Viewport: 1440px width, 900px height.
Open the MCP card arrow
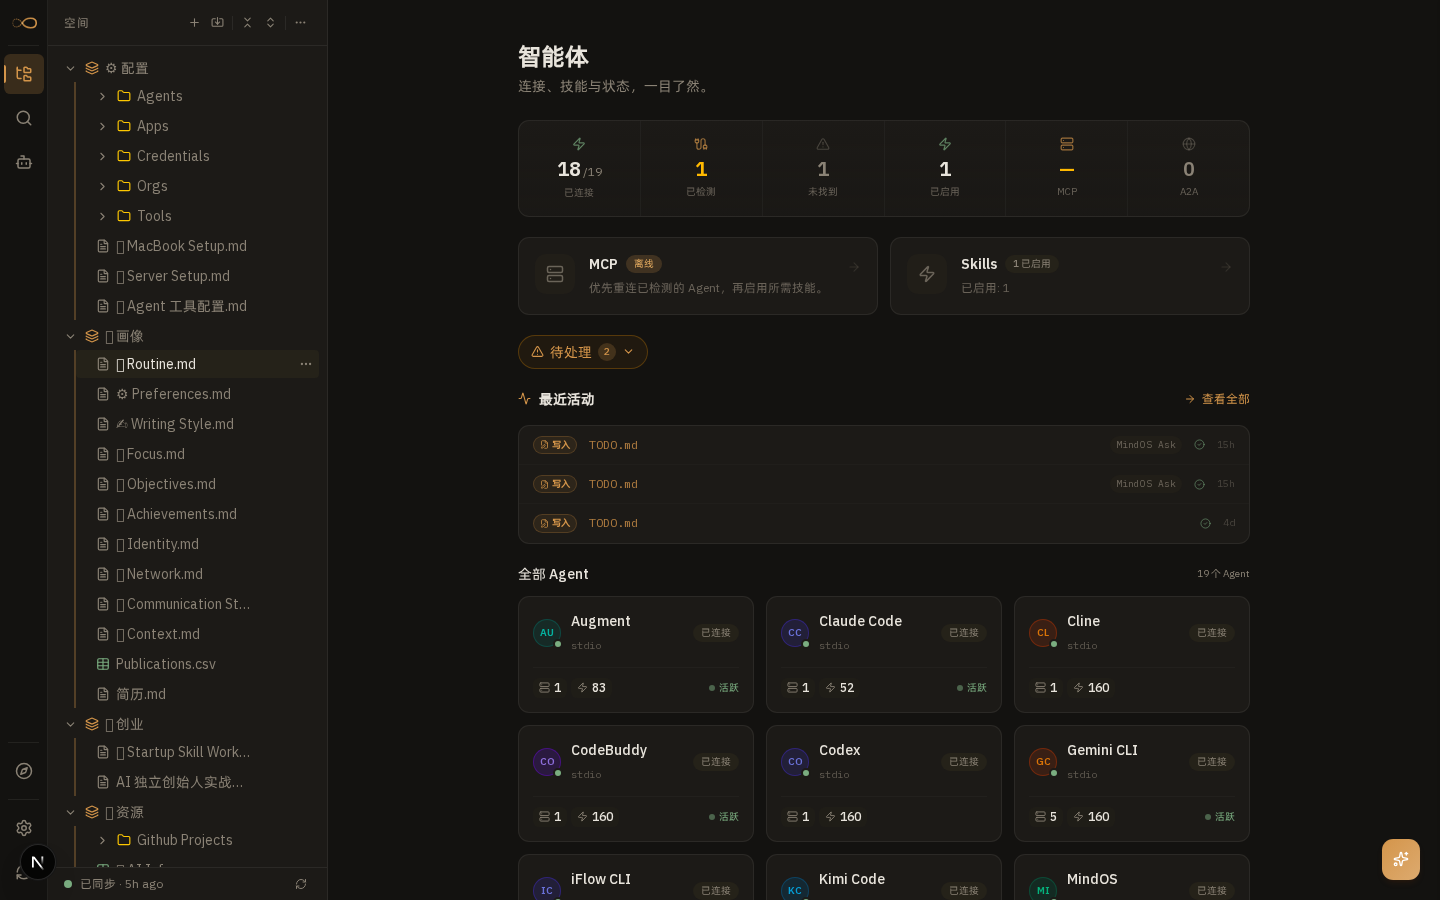coord(854,267)
